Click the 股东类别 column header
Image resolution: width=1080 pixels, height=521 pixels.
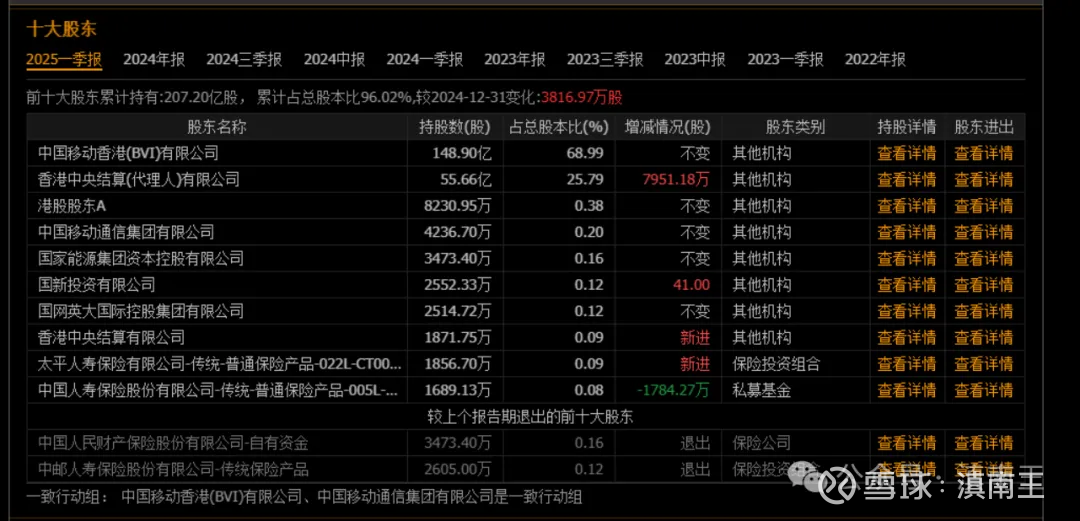coord(796,127)
